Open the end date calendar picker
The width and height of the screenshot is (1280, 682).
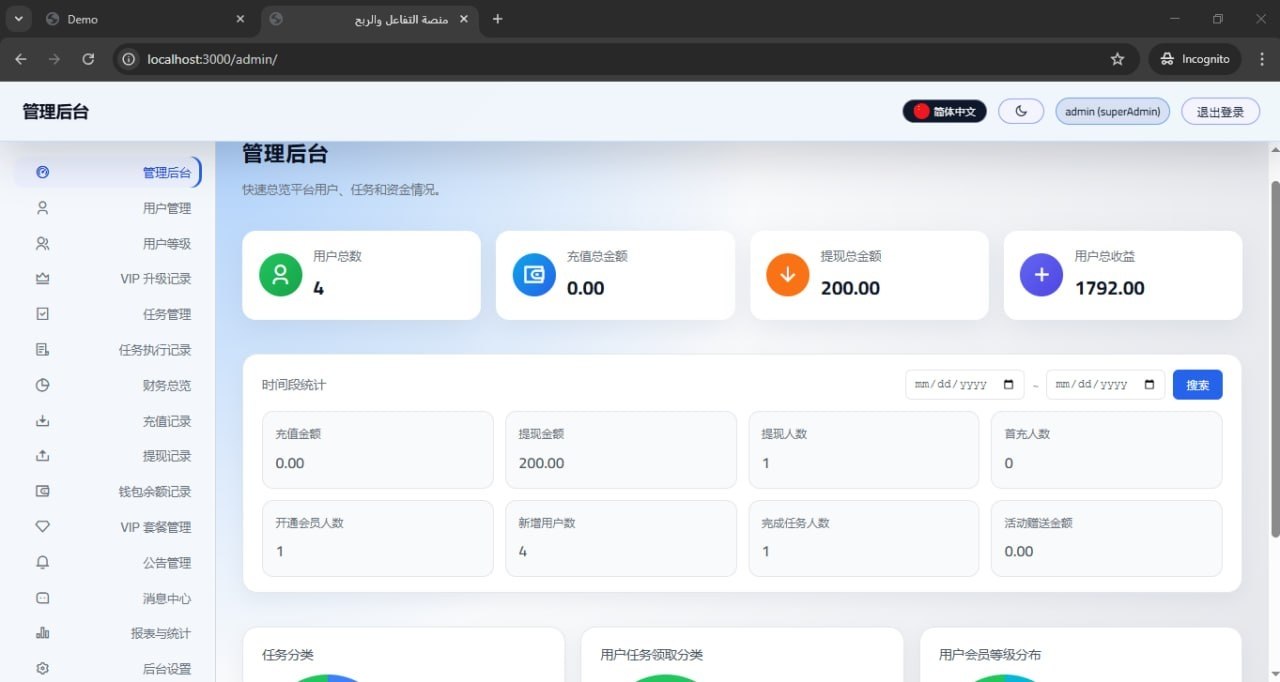pyautogui.click(x=1149, y=385)
